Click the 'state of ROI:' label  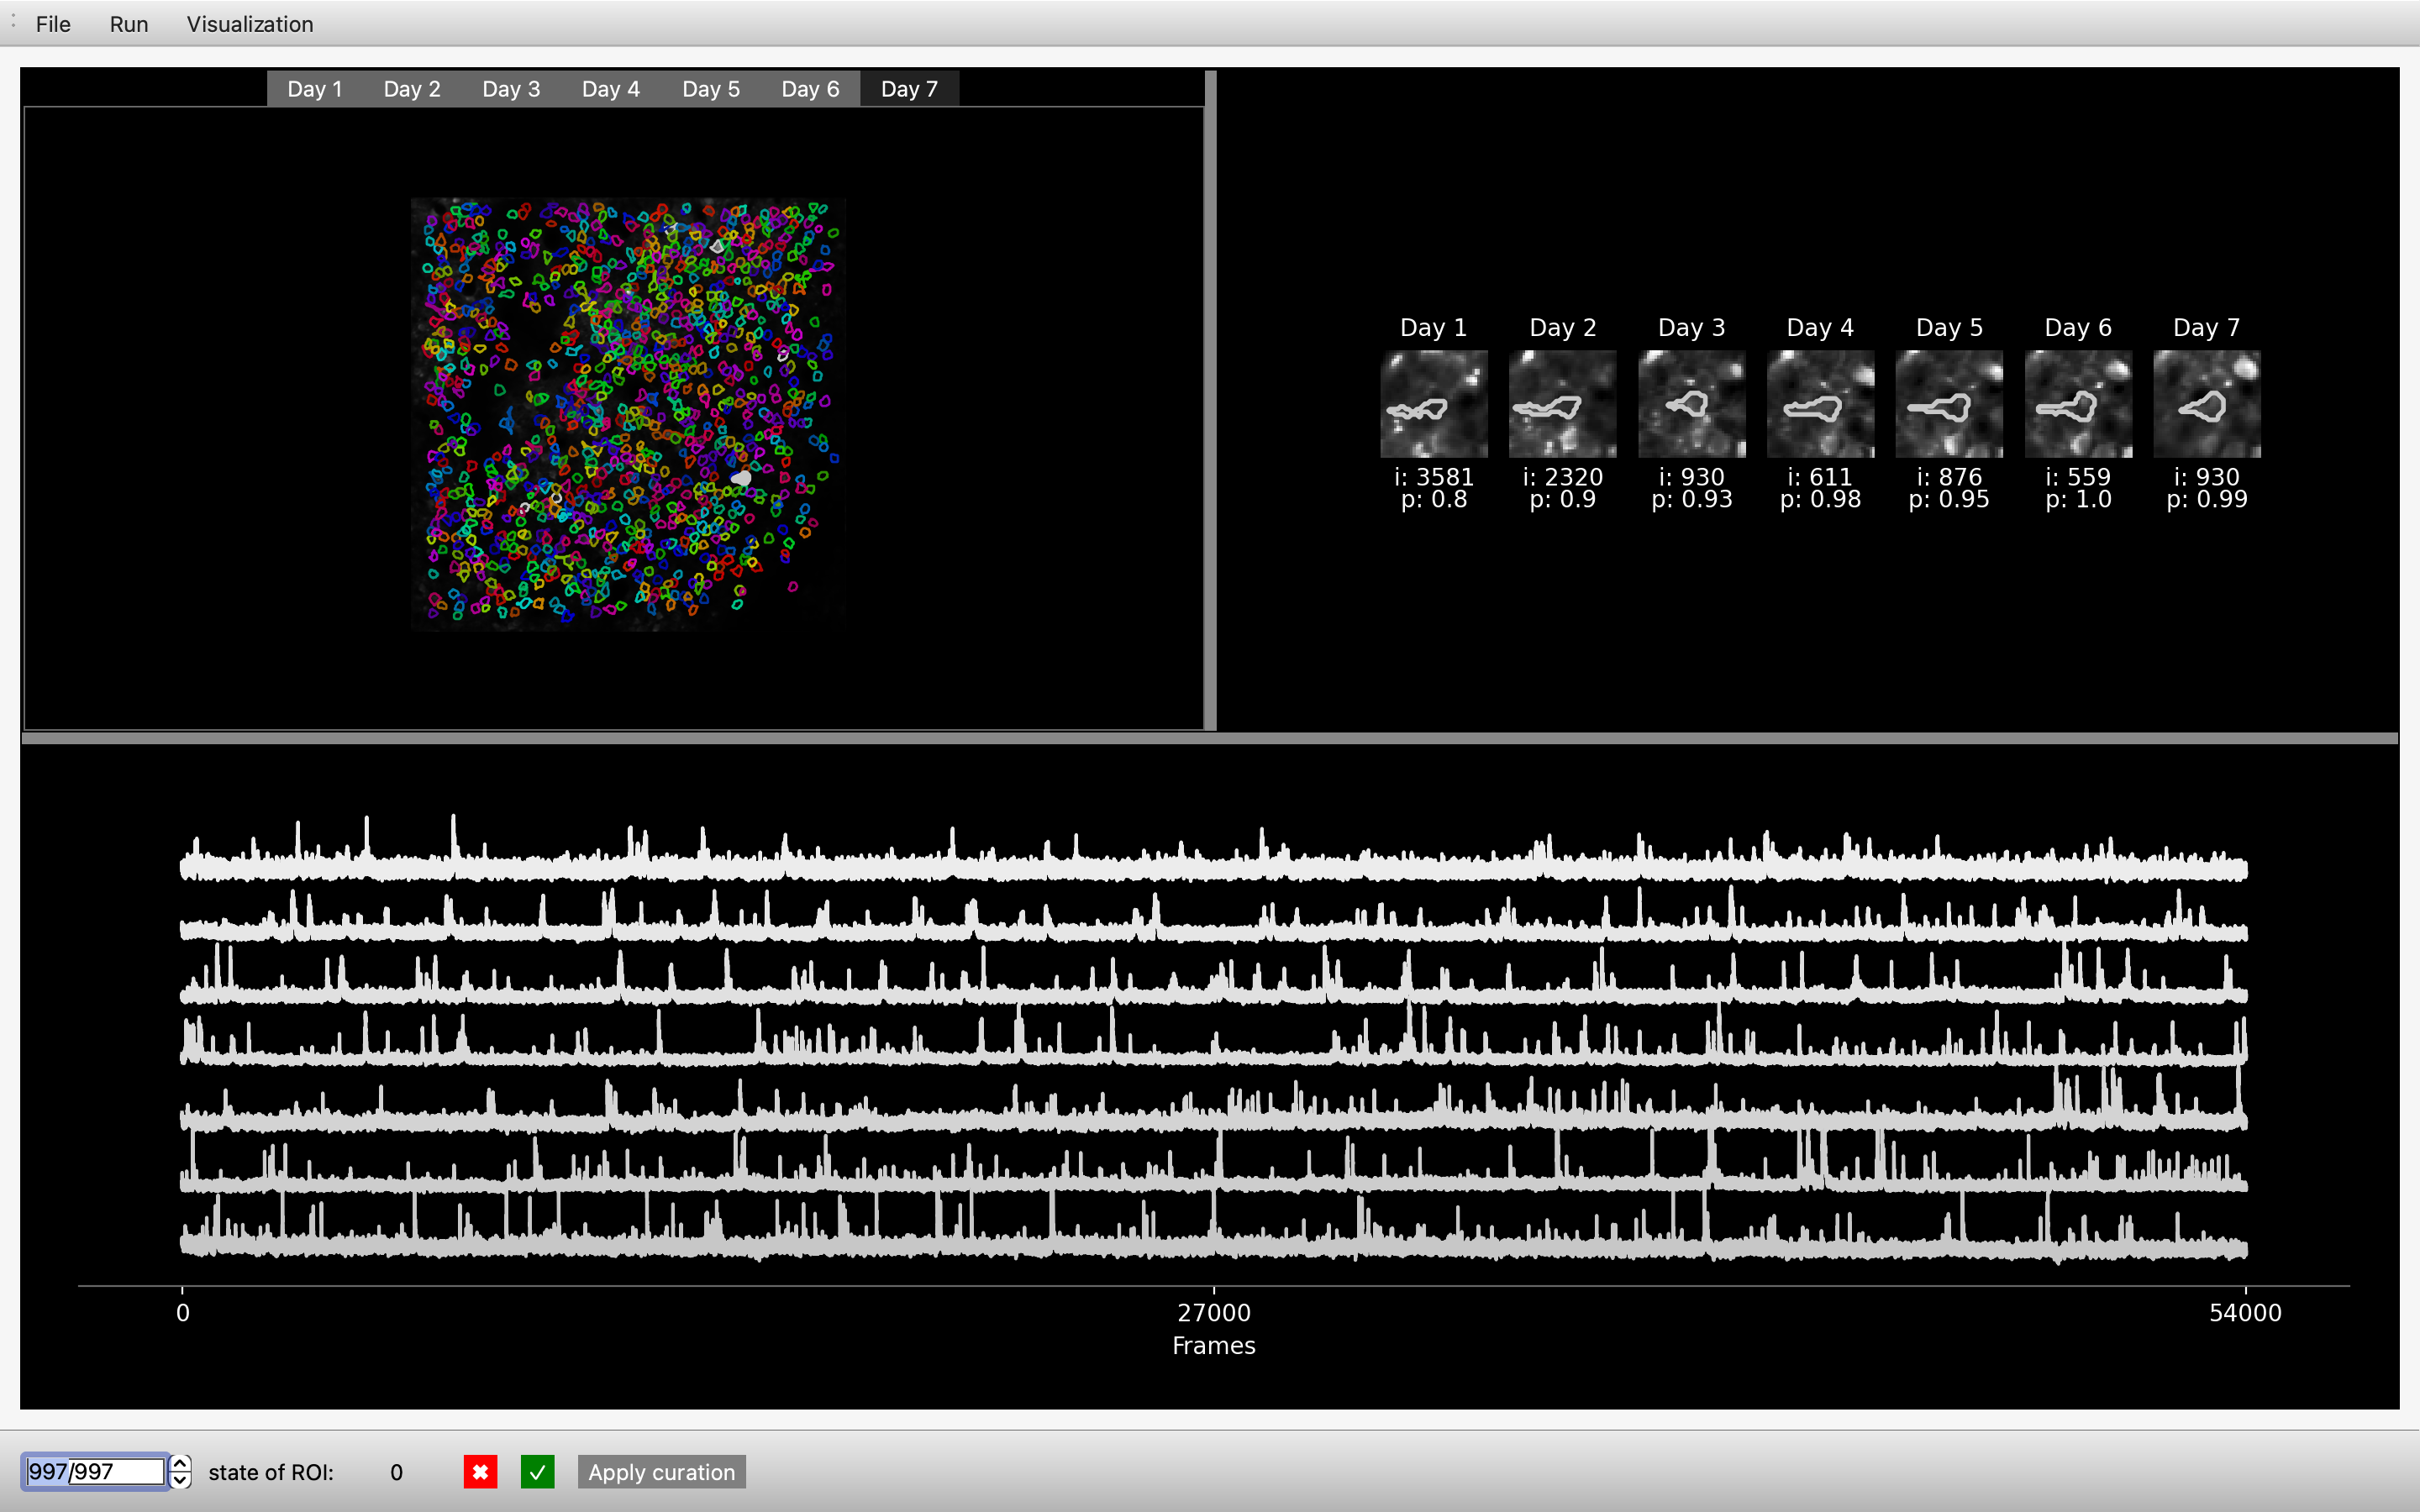tap(271, 1472)
